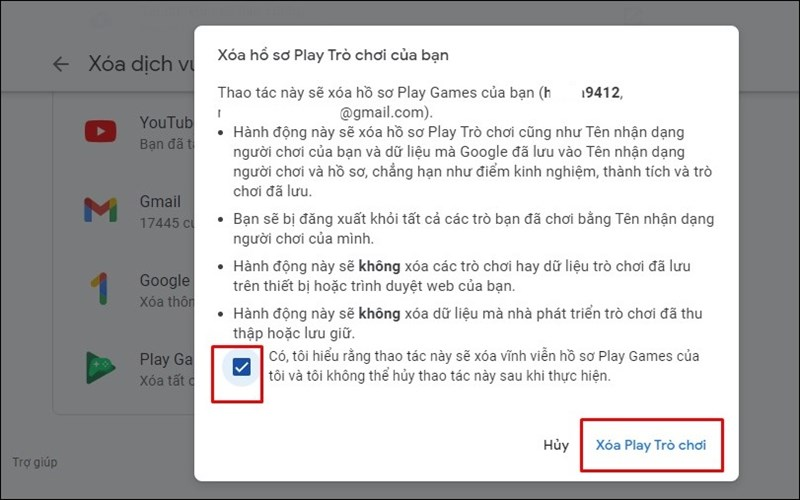Select the Gmail service name text
Viewport: 800px width, 500px height.
click(160, 201)
